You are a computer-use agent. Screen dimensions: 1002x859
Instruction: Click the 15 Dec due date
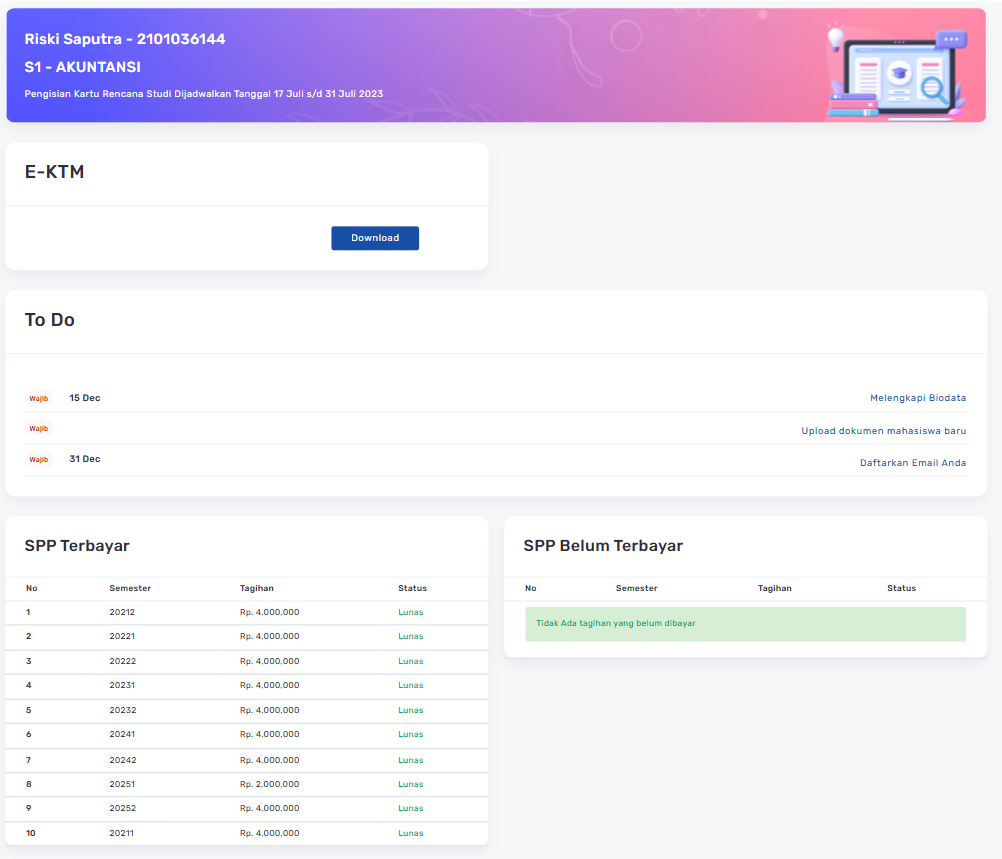pos(84,398)
